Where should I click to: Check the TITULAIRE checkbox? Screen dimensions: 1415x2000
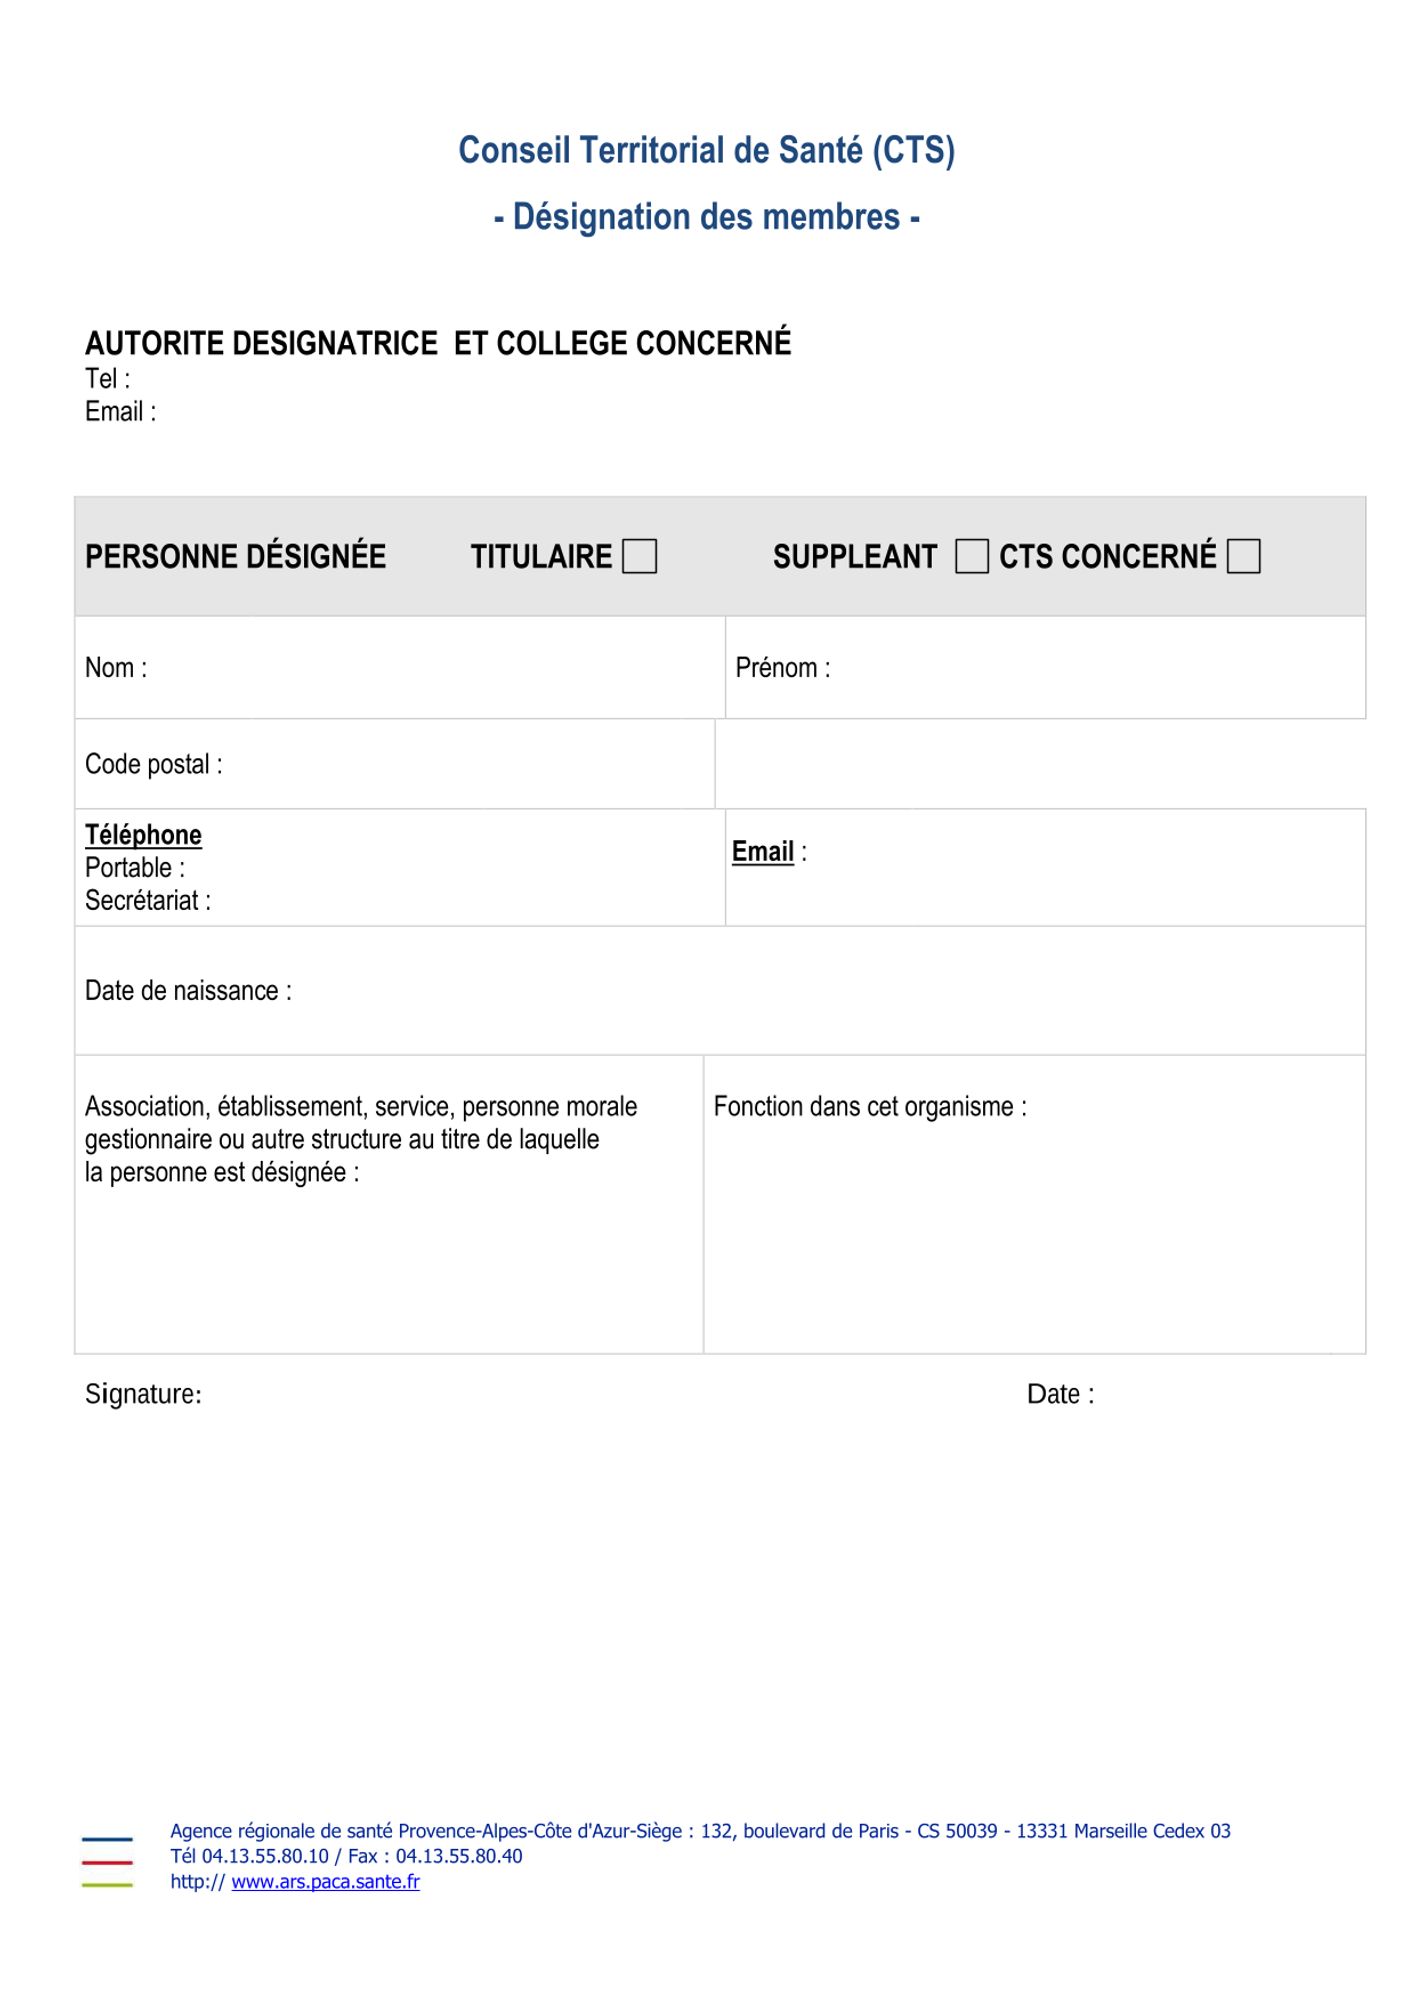pos(639,556)
